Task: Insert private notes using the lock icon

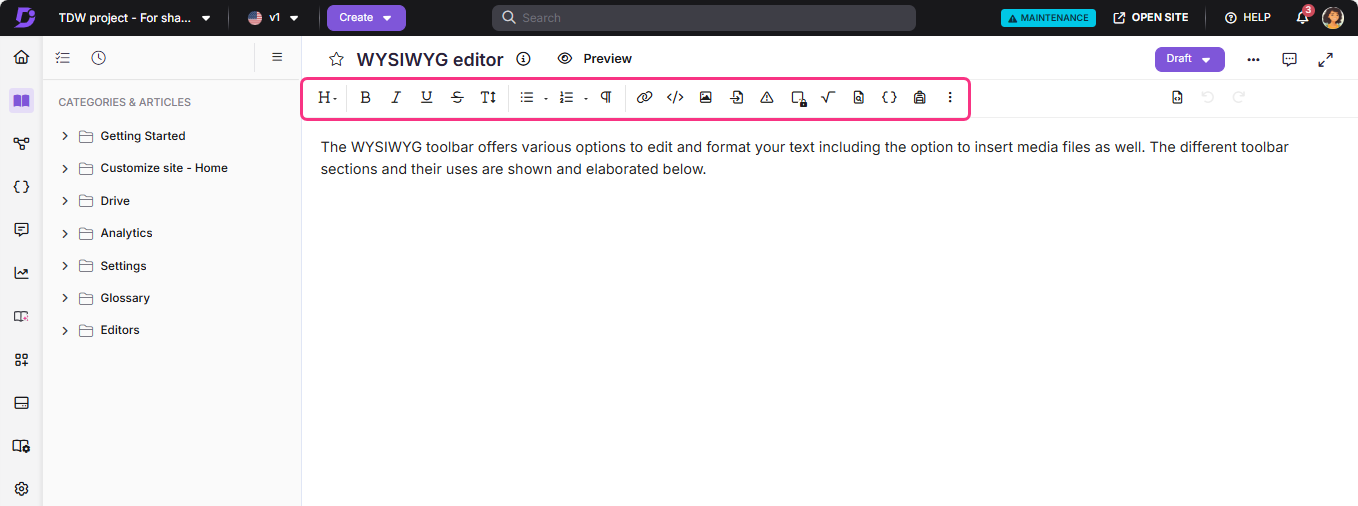Action: (798, 98)
